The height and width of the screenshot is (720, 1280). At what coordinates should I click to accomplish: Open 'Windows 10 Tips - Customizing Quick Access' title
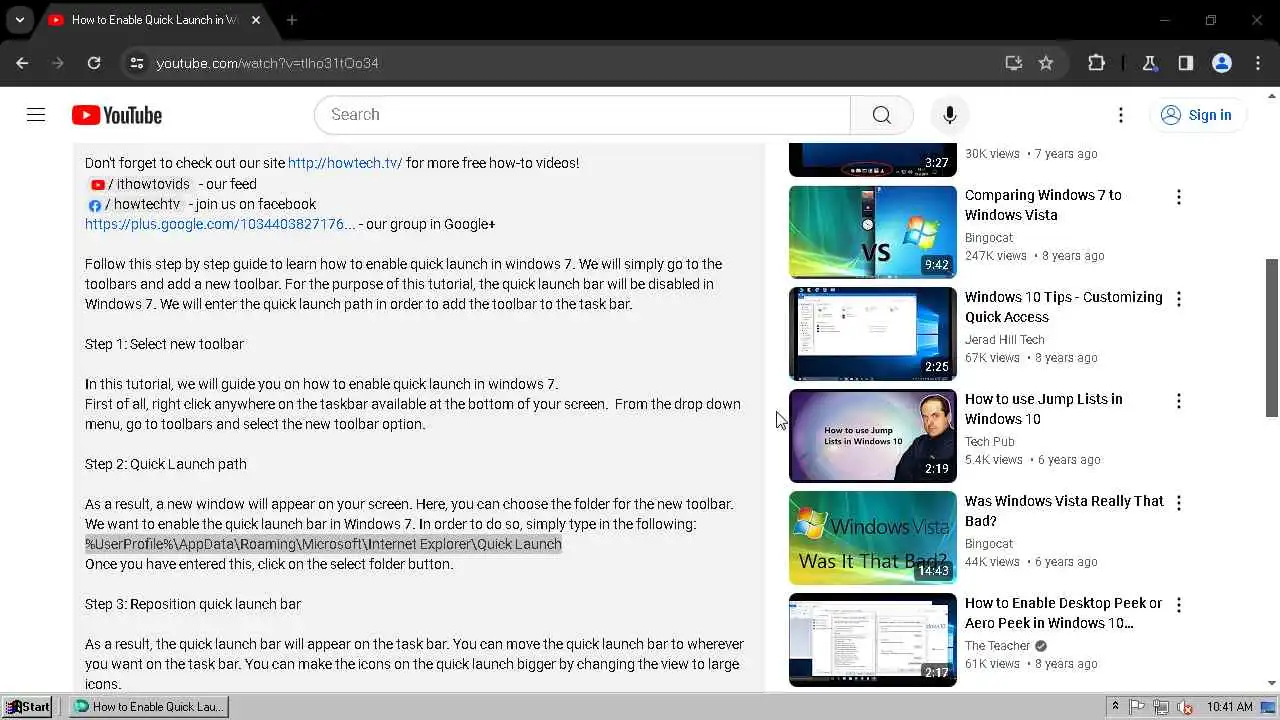1064,307
